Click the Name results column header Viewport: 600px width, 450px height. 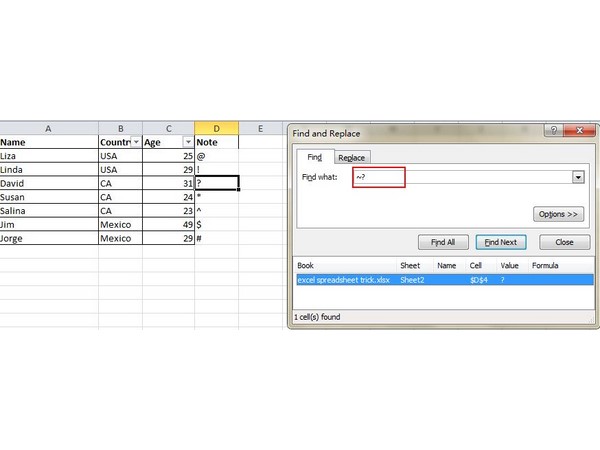[449, 266]
